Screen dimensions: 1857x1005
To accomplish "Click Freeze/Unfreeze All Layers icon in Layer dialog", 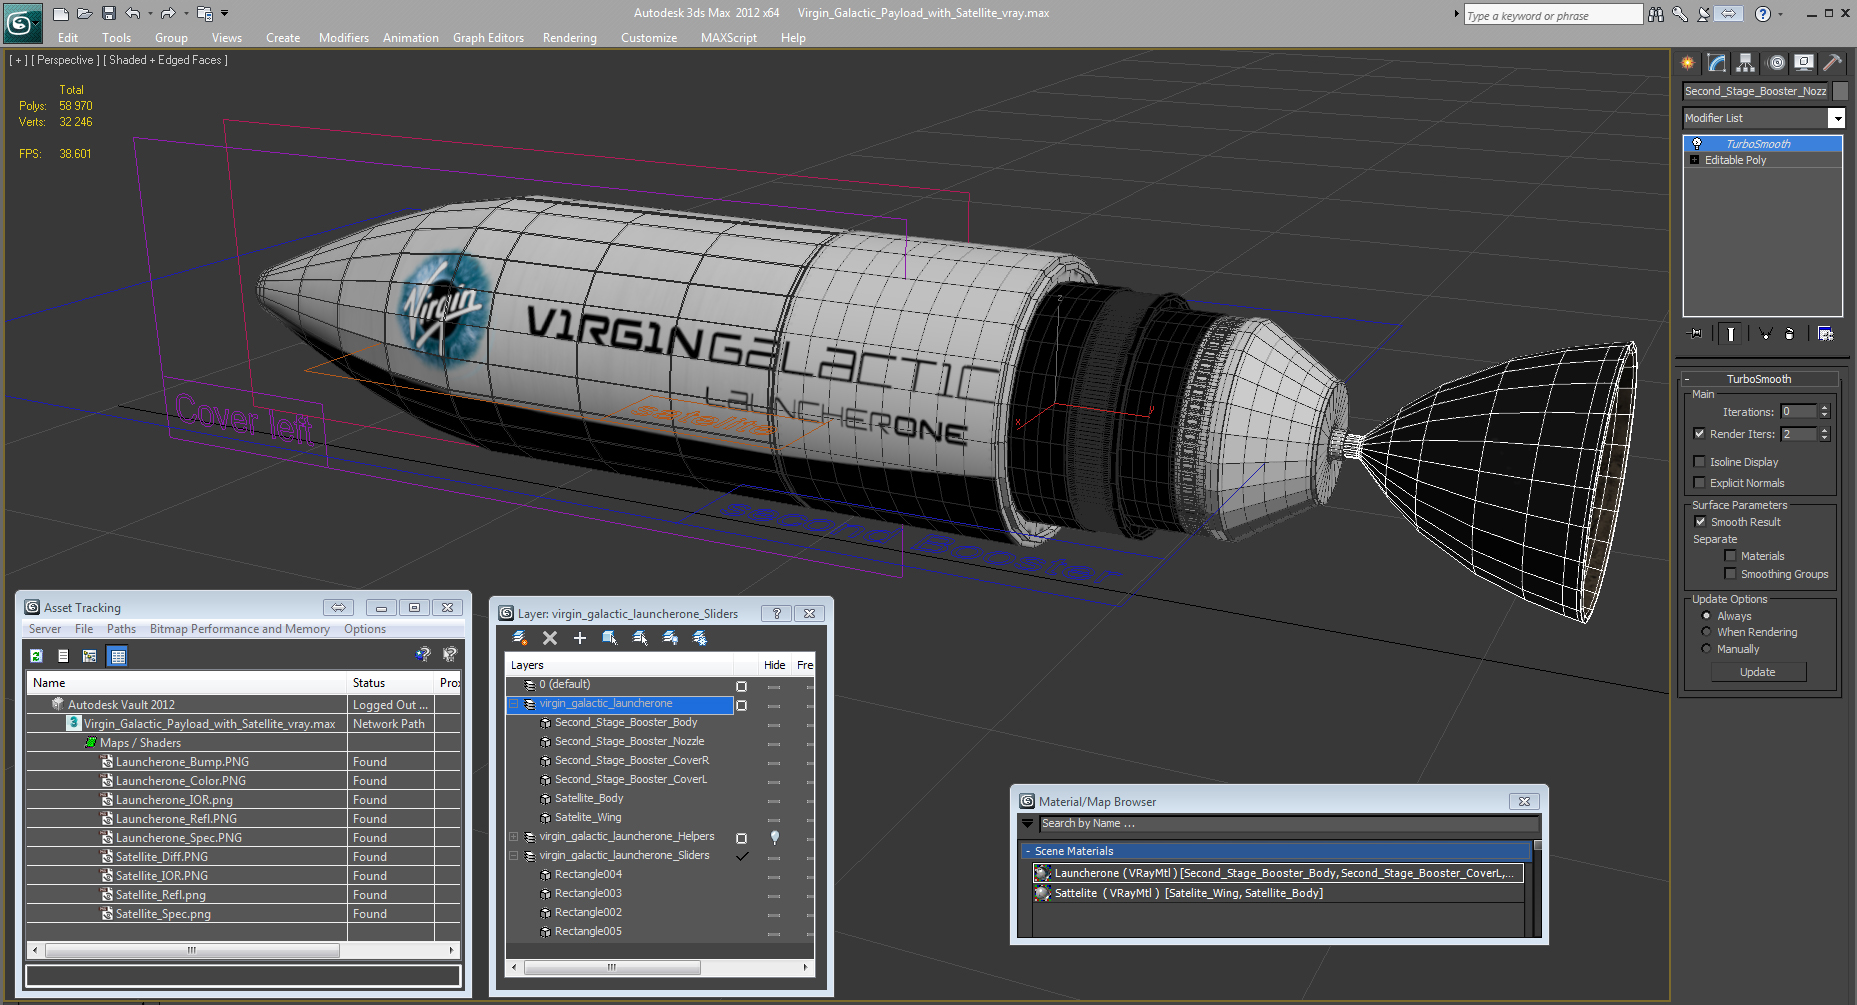I will (700, 638).
